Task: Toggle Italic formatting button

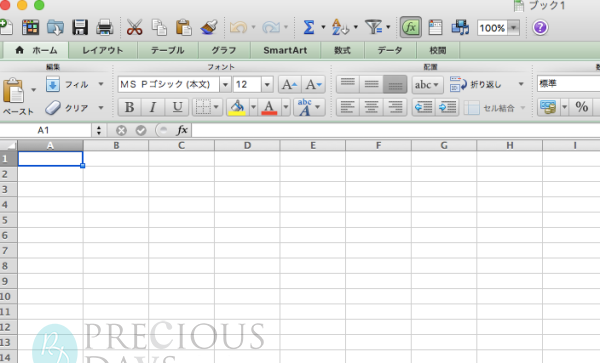Action: pos(153,107)
